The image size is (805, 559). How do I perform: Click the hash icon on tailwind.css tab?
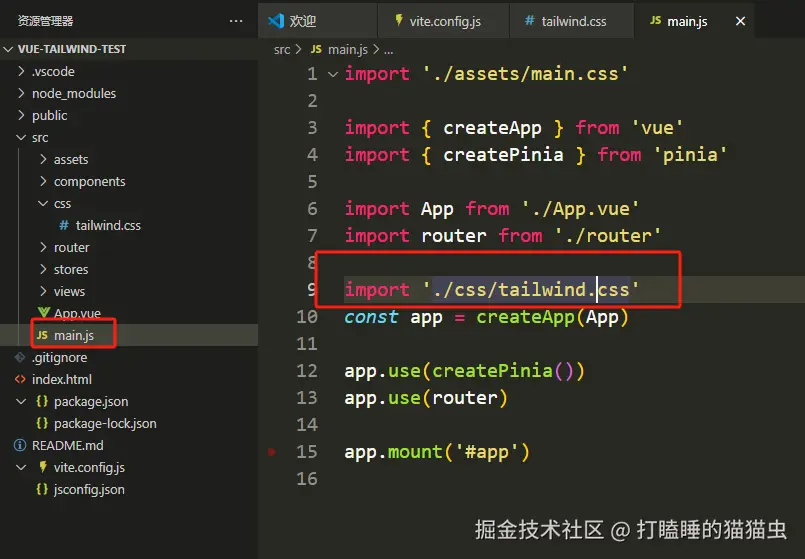coord(529,21)
